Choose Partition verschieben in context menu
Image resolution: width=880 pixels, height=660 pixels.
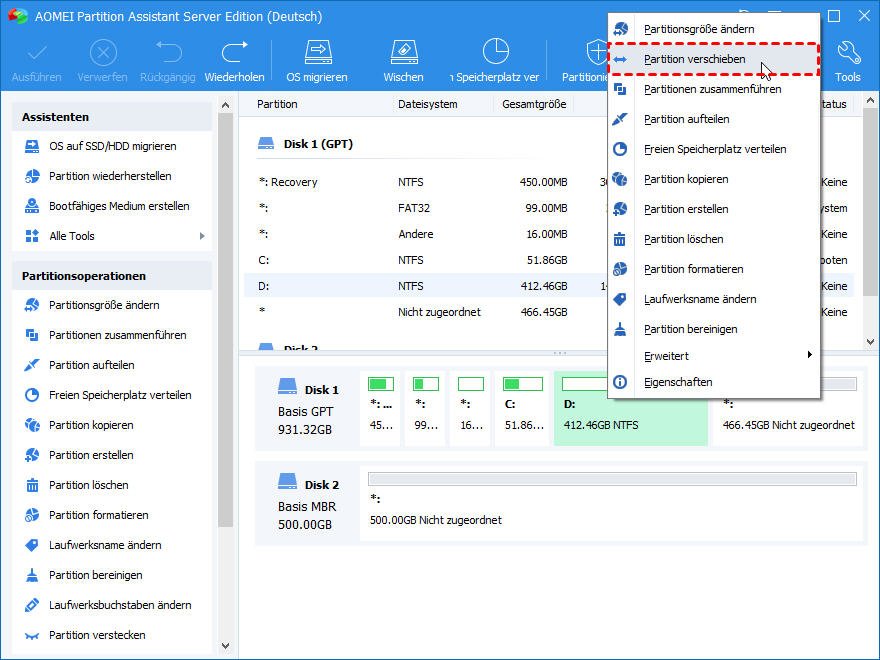pyautogui.click(x=714, y=59)
